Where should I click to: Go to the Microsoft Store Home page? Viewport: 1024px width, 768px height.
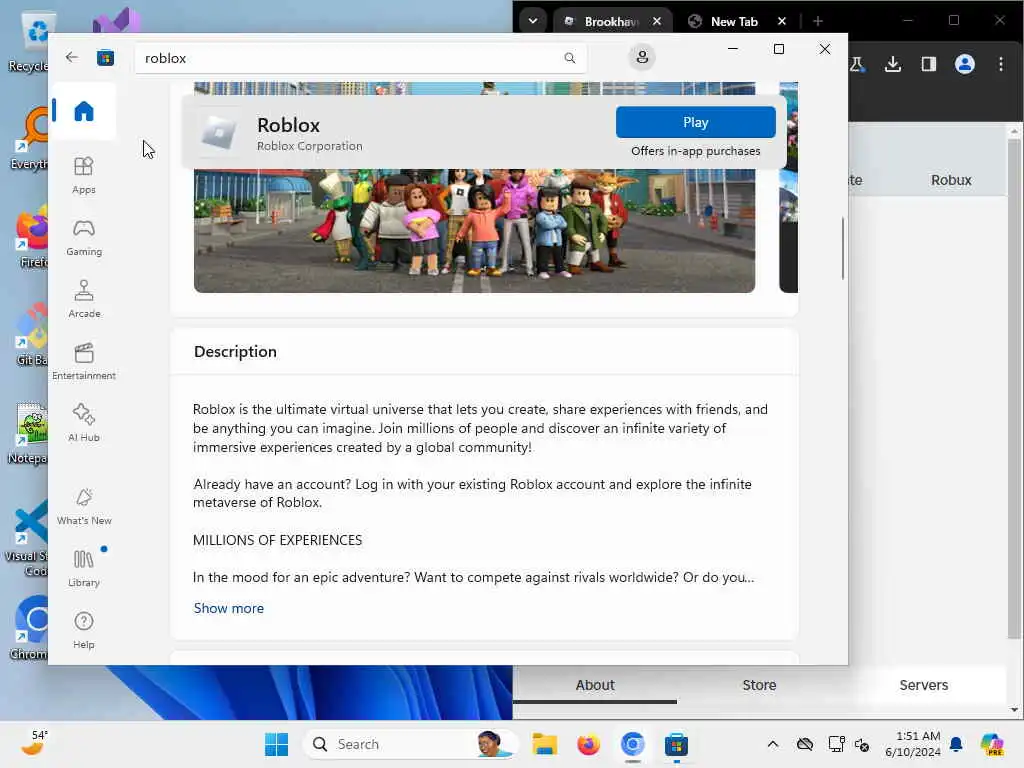(x=84, y=111)
